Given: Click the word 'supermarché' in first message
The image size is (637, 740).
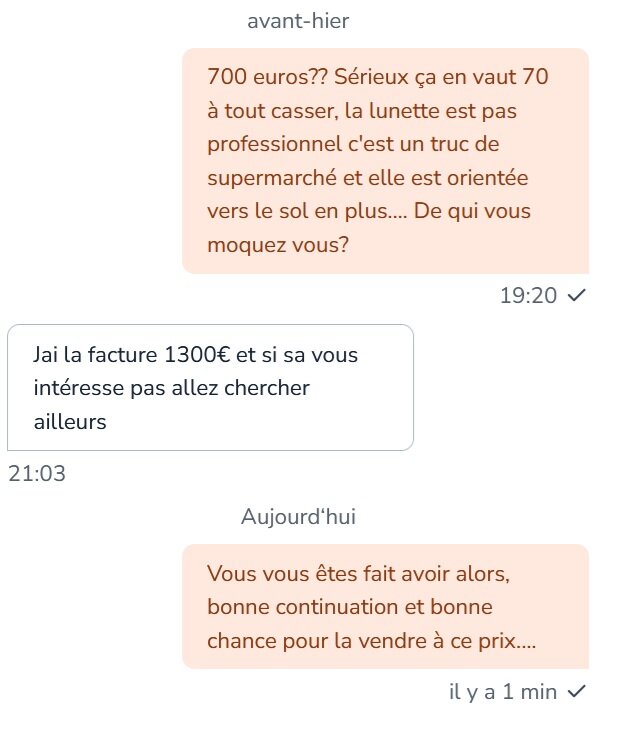Looking at the screenshot, I should pos(272,178).
